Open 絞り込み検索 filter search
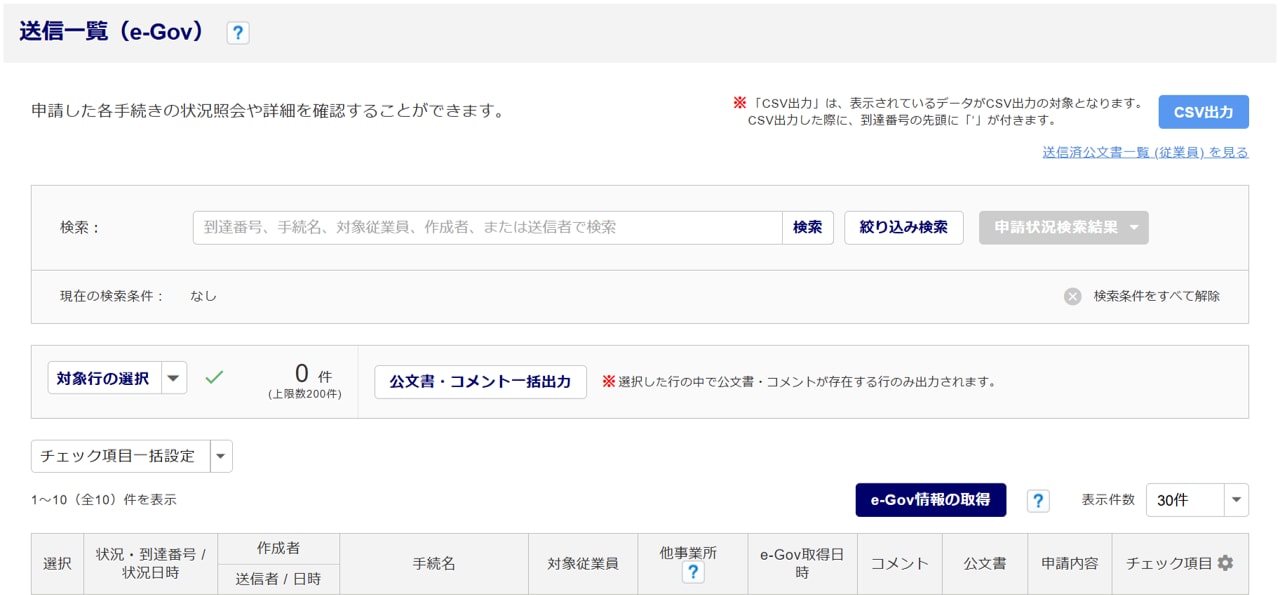 pyautogui.click(x=903, y=227)
